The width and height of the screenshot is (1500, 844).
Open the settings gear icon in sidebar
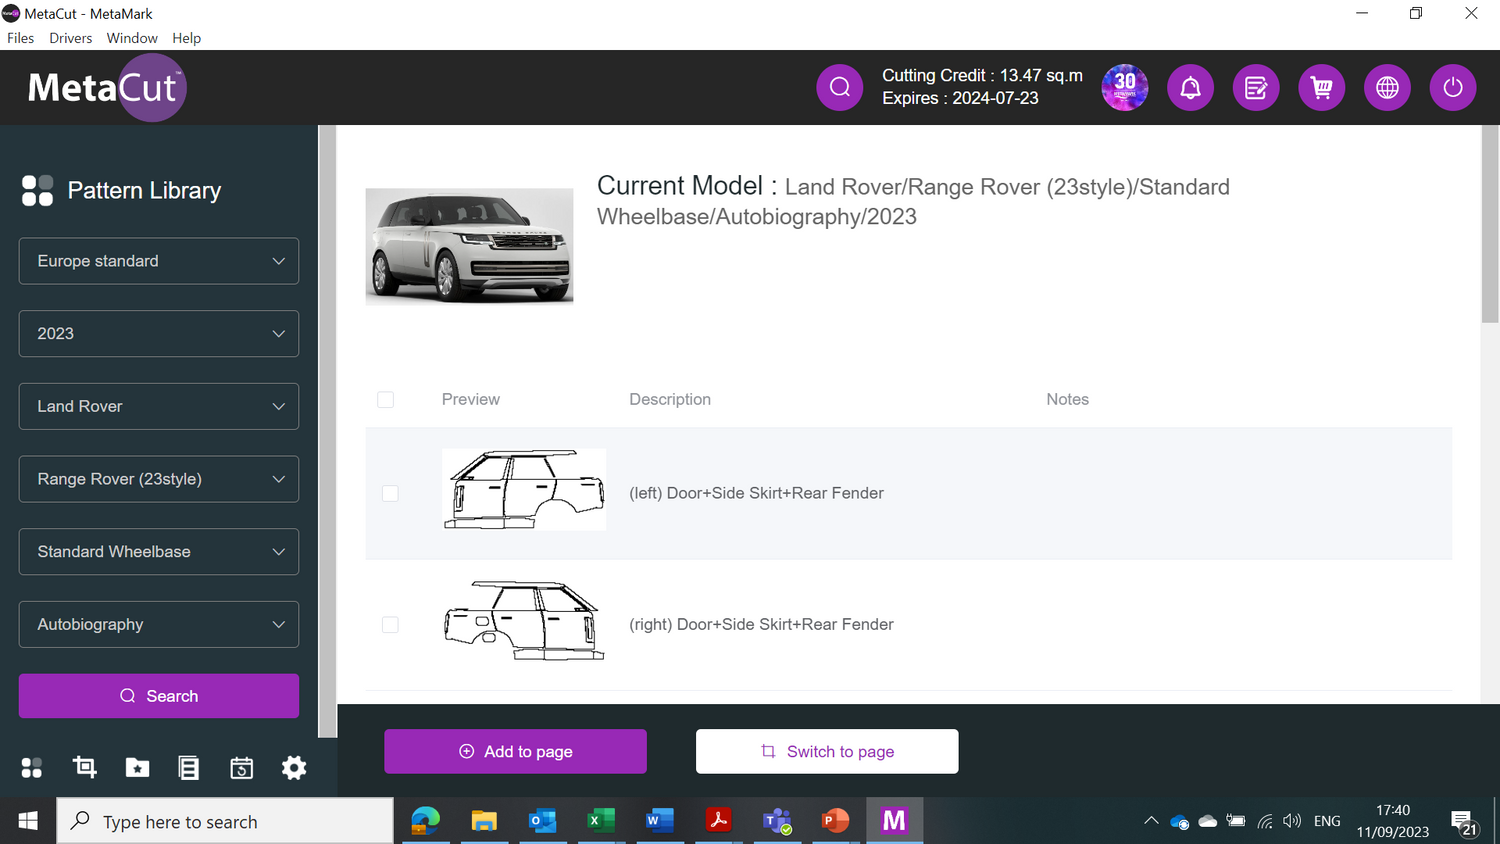click(294, 767)
